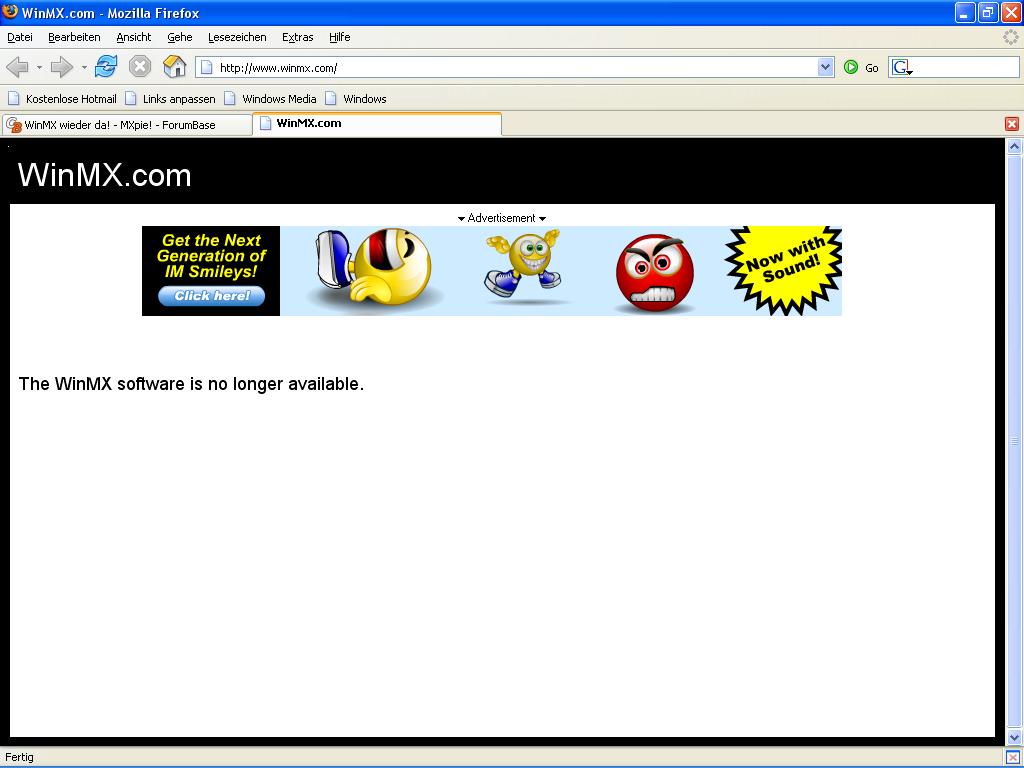Select the WinMX.com tab

pos(377,123)
